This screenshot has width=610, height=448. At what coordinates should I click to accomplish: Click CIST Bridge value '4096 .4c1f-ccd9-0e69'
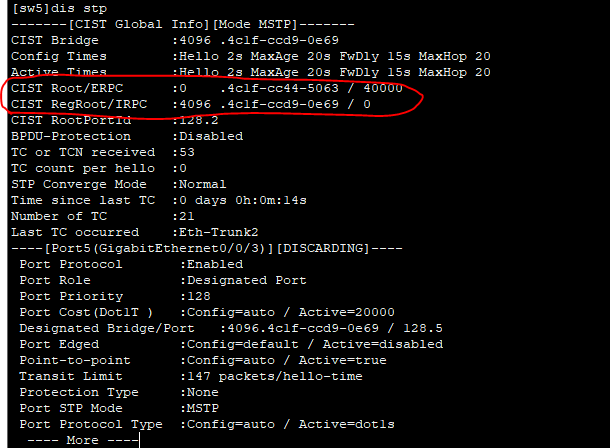point(259,40)
